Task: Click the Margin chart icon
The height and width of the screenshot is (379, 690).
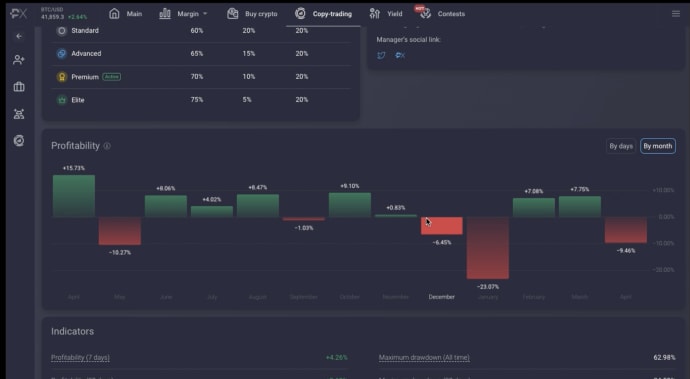Action: pyautogui.click(x=165, y=14)
